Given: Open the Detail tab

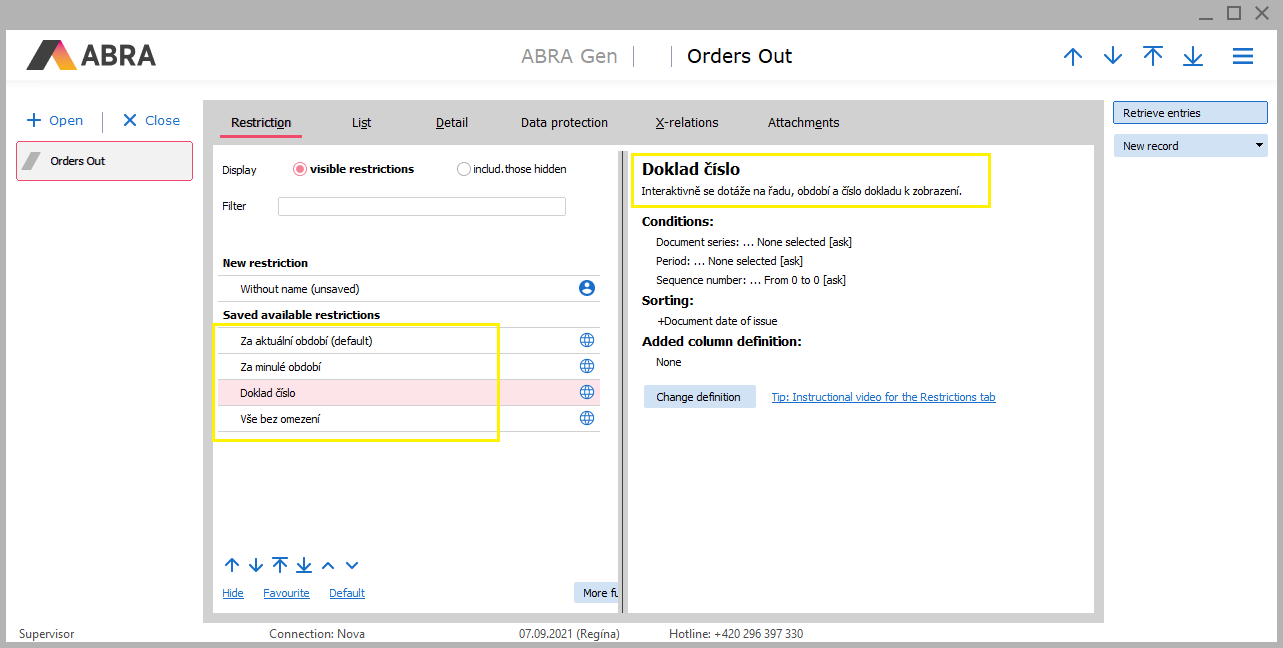Looking at the screenshot, I should point(452,123).
